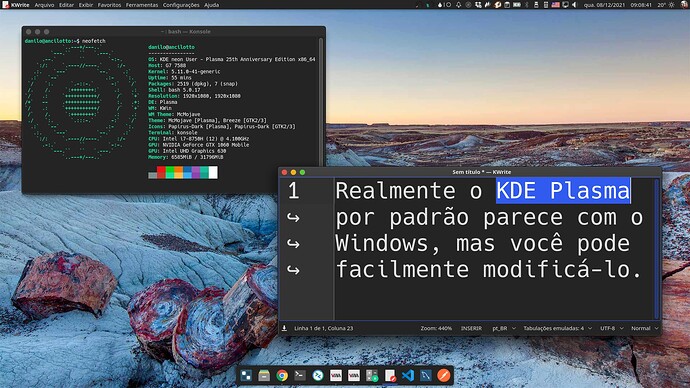Screen dimensions: 690x388
Task: Open the application launcher in the dock
Action: [x=246, y=375]
